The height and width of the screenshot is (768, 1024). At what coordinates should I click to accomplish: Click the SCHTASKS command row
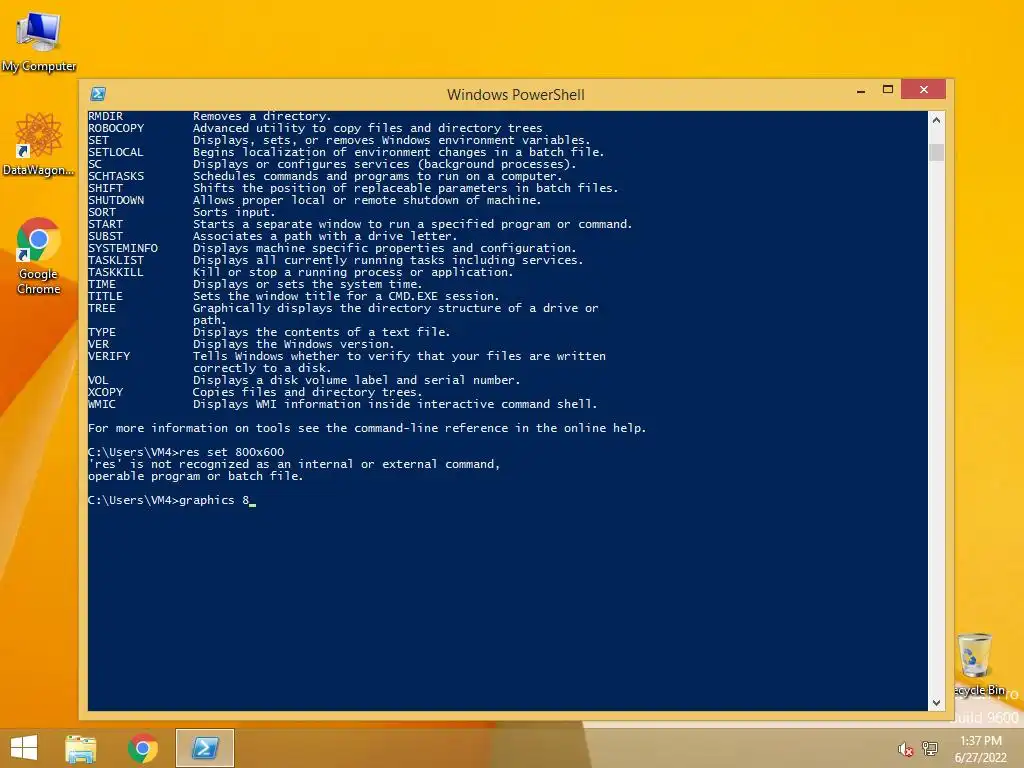(325, 176)
